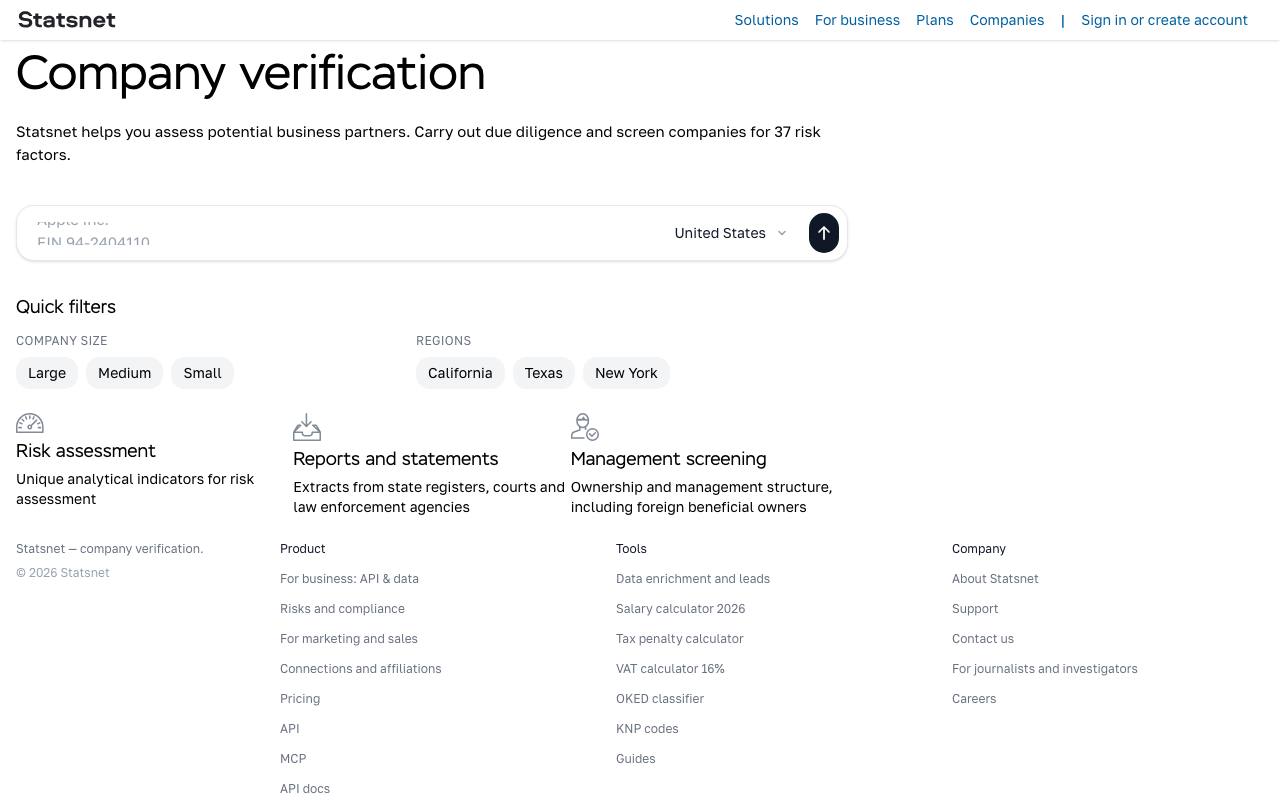Submit search with the arrow button
1280x800 pixels.
tap(824, 233)
